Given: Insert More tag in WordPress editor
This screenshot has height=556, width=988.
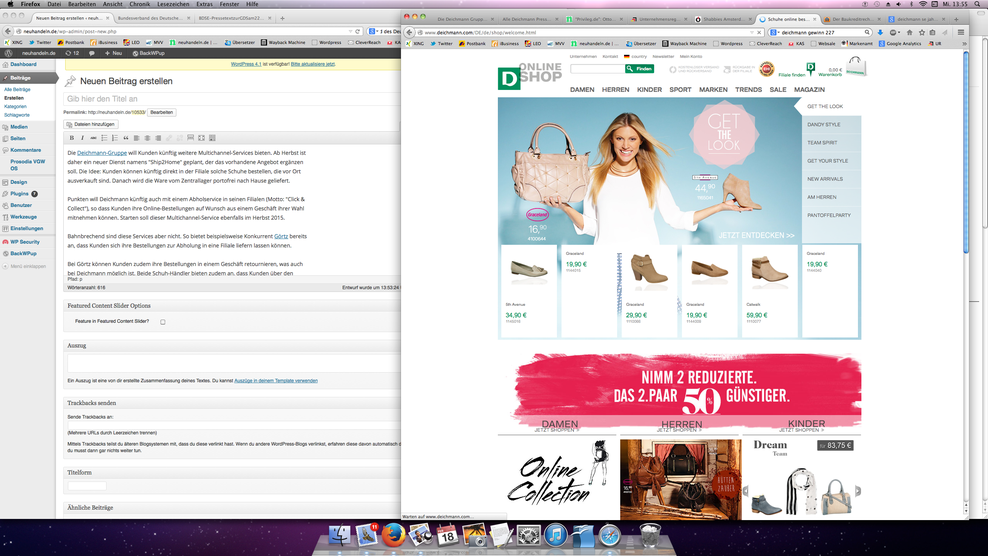Looking at the screenshot, I should [190, 138].
